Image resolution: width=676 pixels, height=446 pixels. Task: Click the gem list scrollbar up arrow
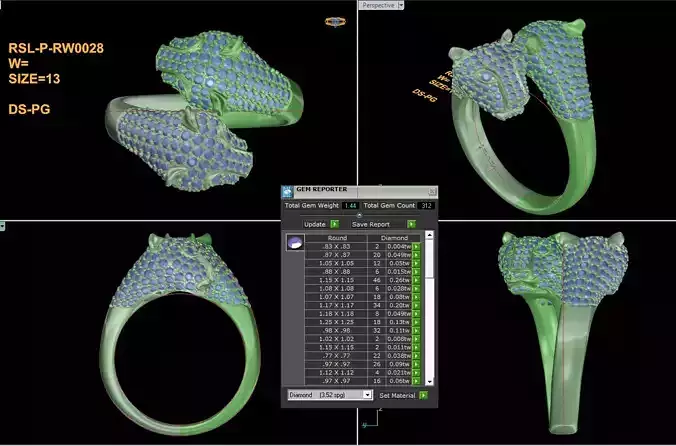(x=429, y=235)
